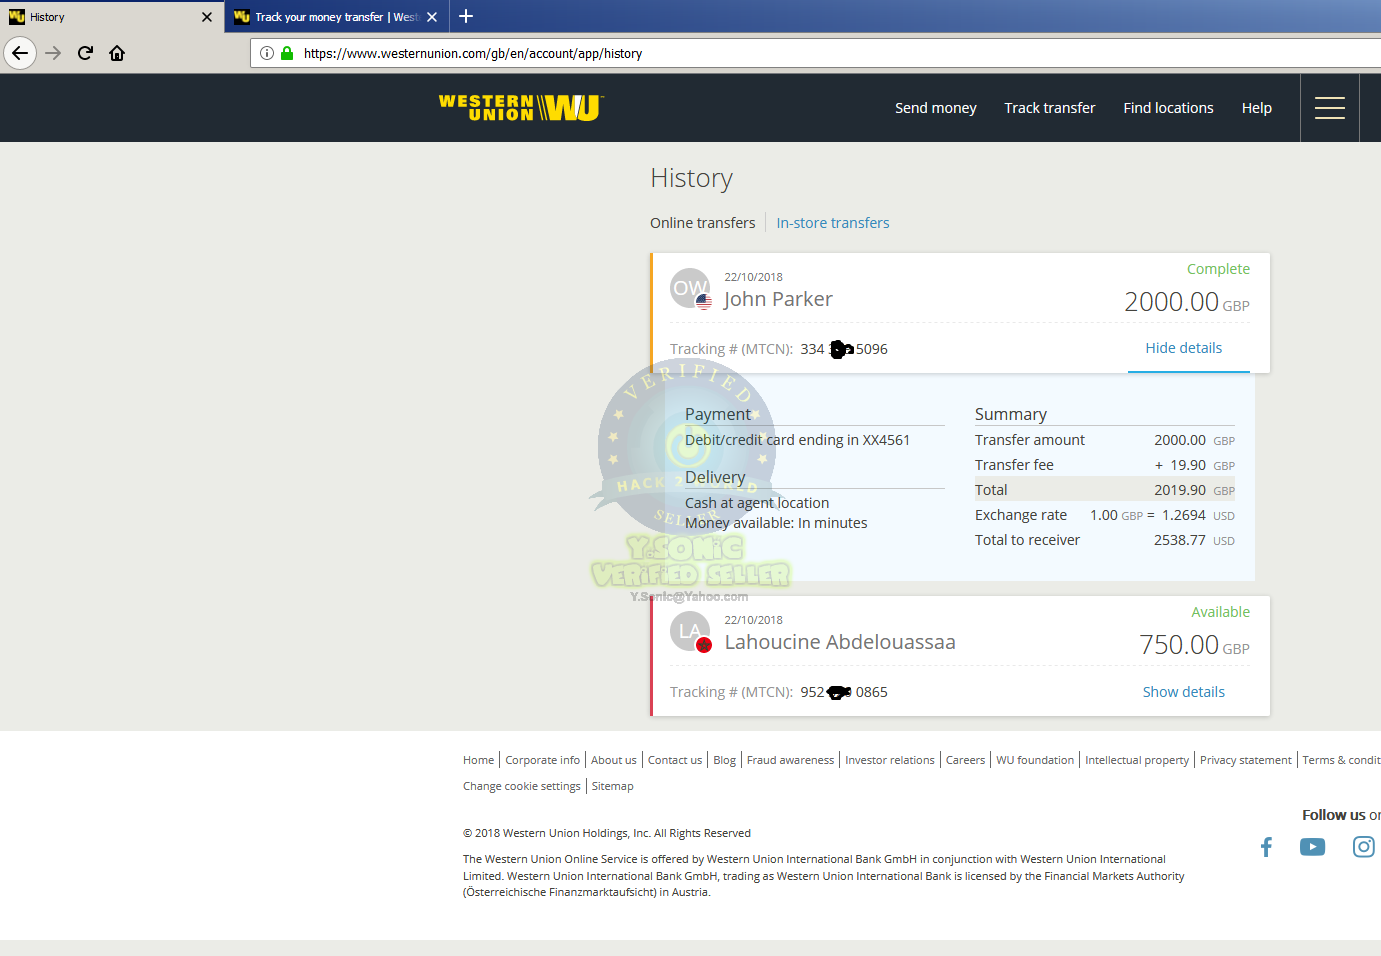Click the Total 2019.90 summary row

click(1104, 490)
